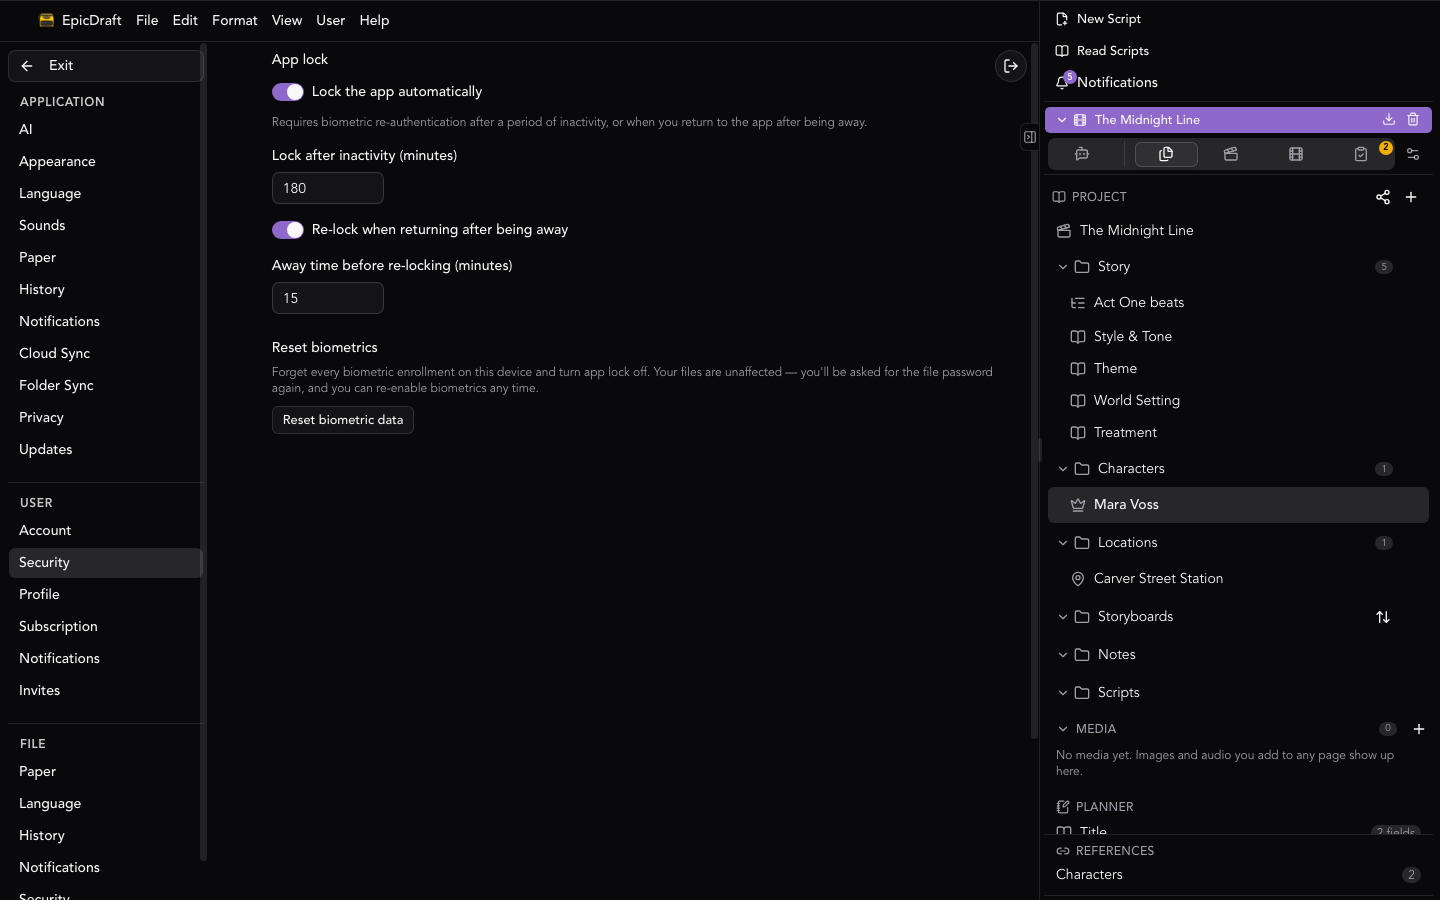1440x900 pixels.
Task: Open the film strip tab icon
Action: [1296, 154]
